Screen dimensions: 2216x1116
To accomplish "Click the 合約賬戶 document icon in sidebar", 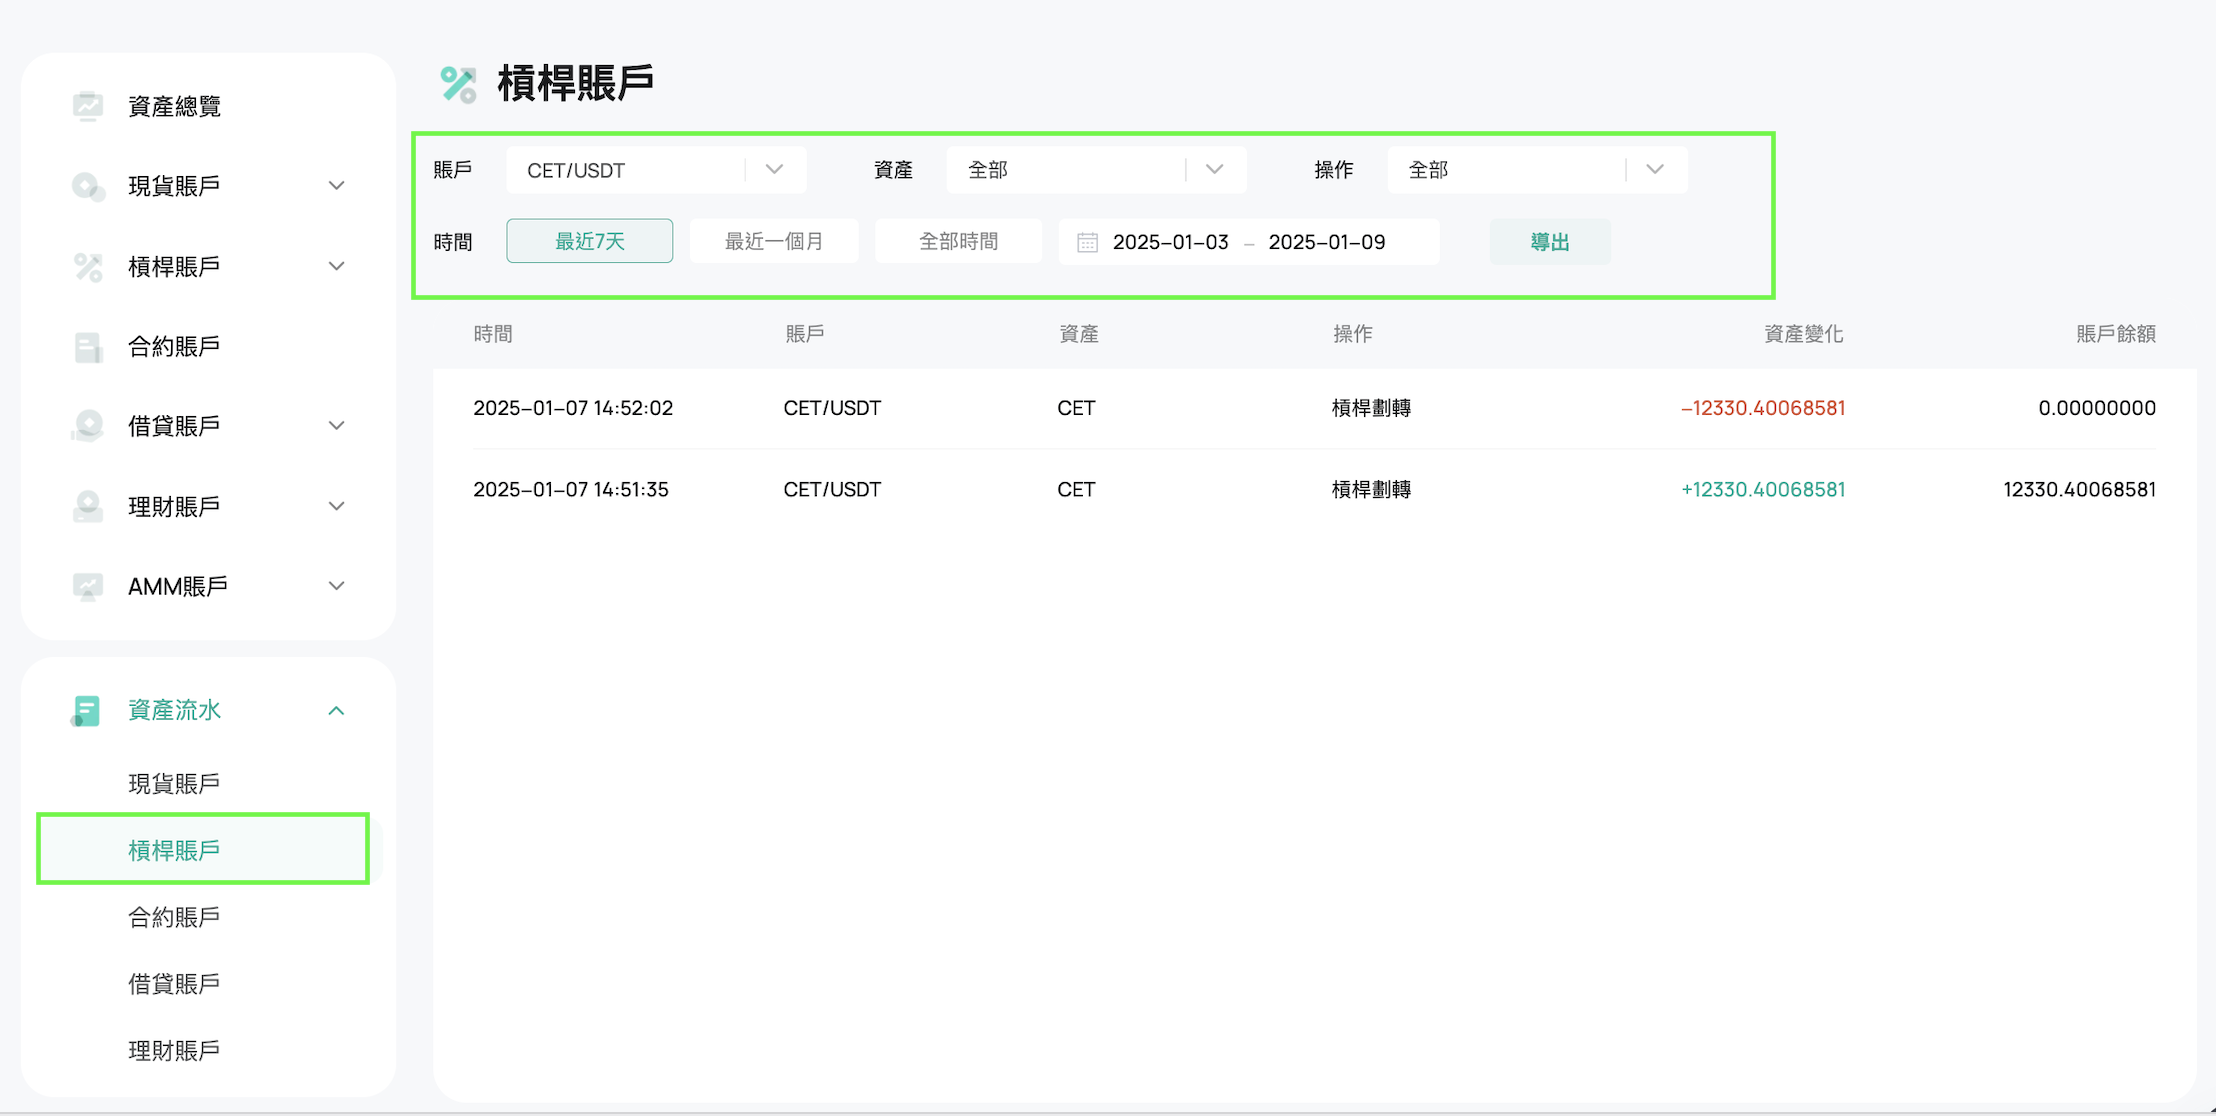I will 88,347.
